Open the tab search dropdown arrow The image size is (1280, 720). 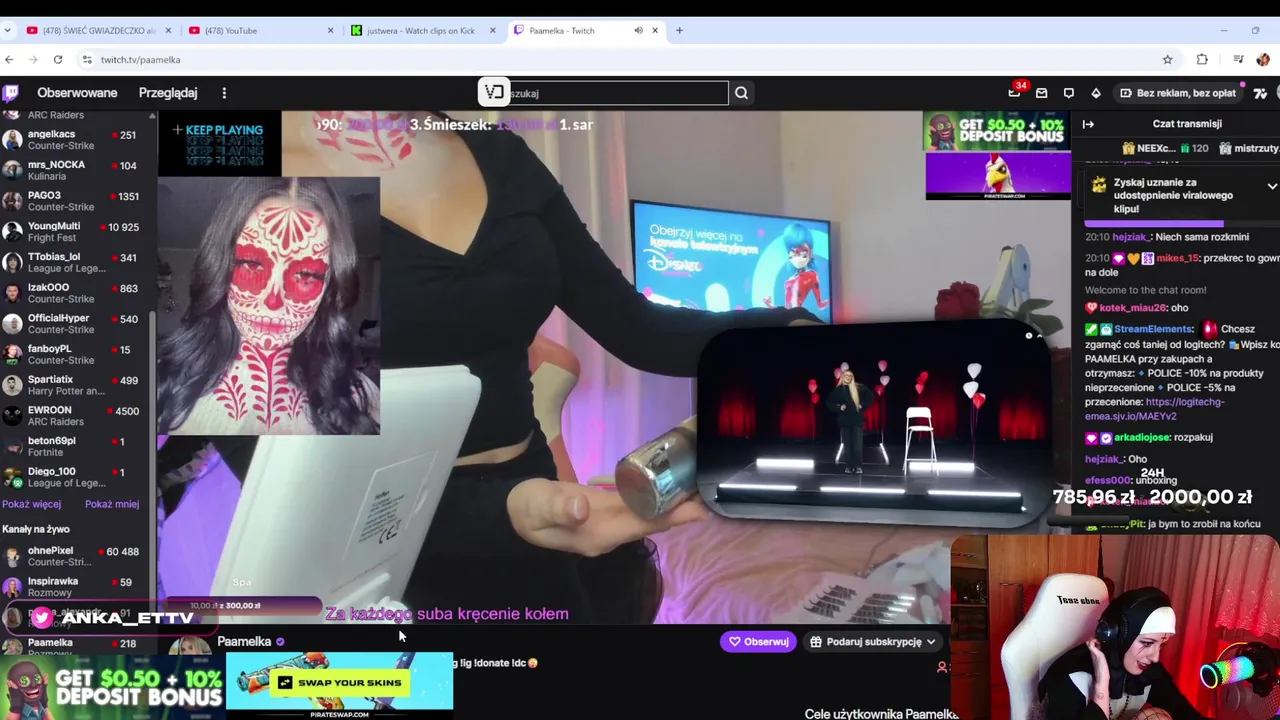8,30
